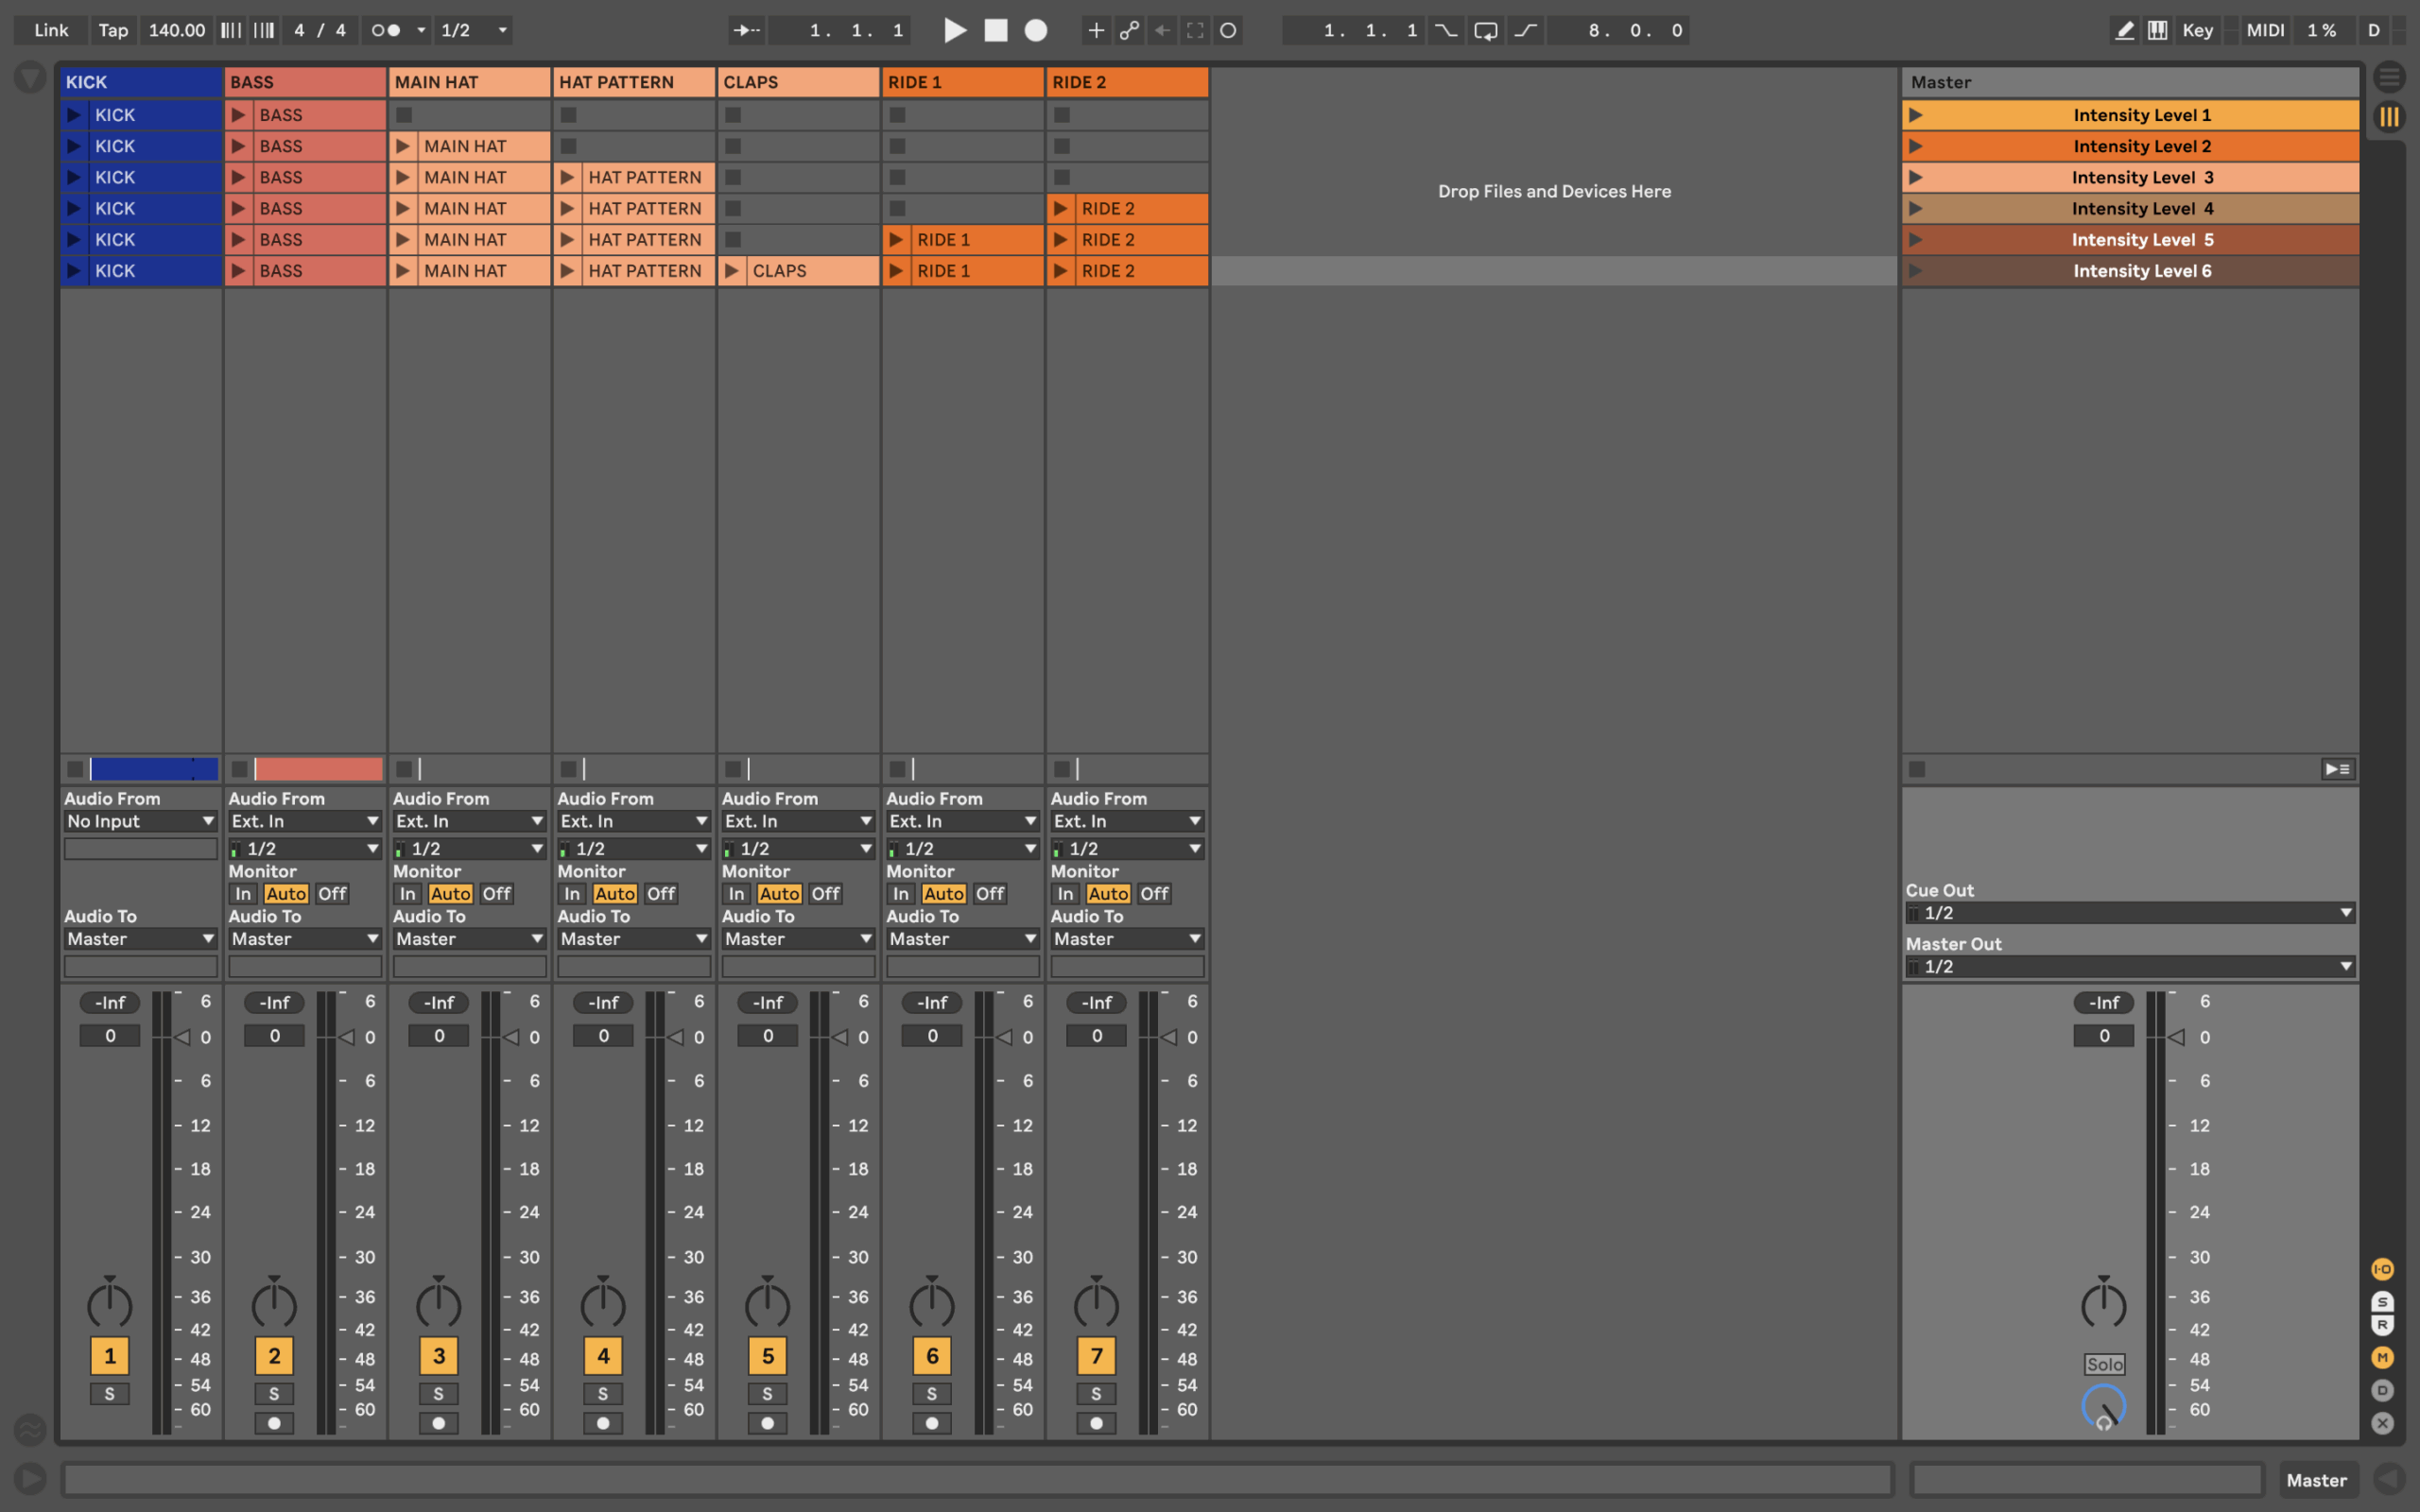The image size is (2420, 1512).
Task: Click the Tap tempo button
Action: tap(113, 30)
